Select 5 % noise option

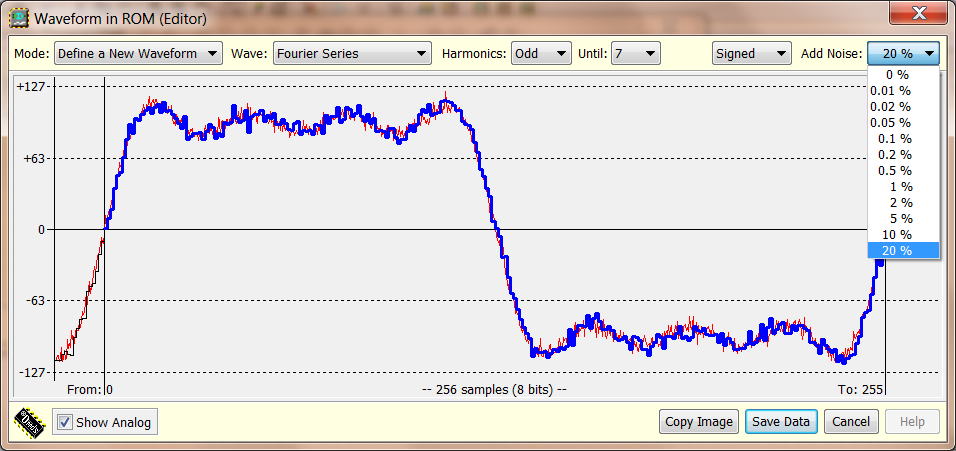click(x=904, y=218)
